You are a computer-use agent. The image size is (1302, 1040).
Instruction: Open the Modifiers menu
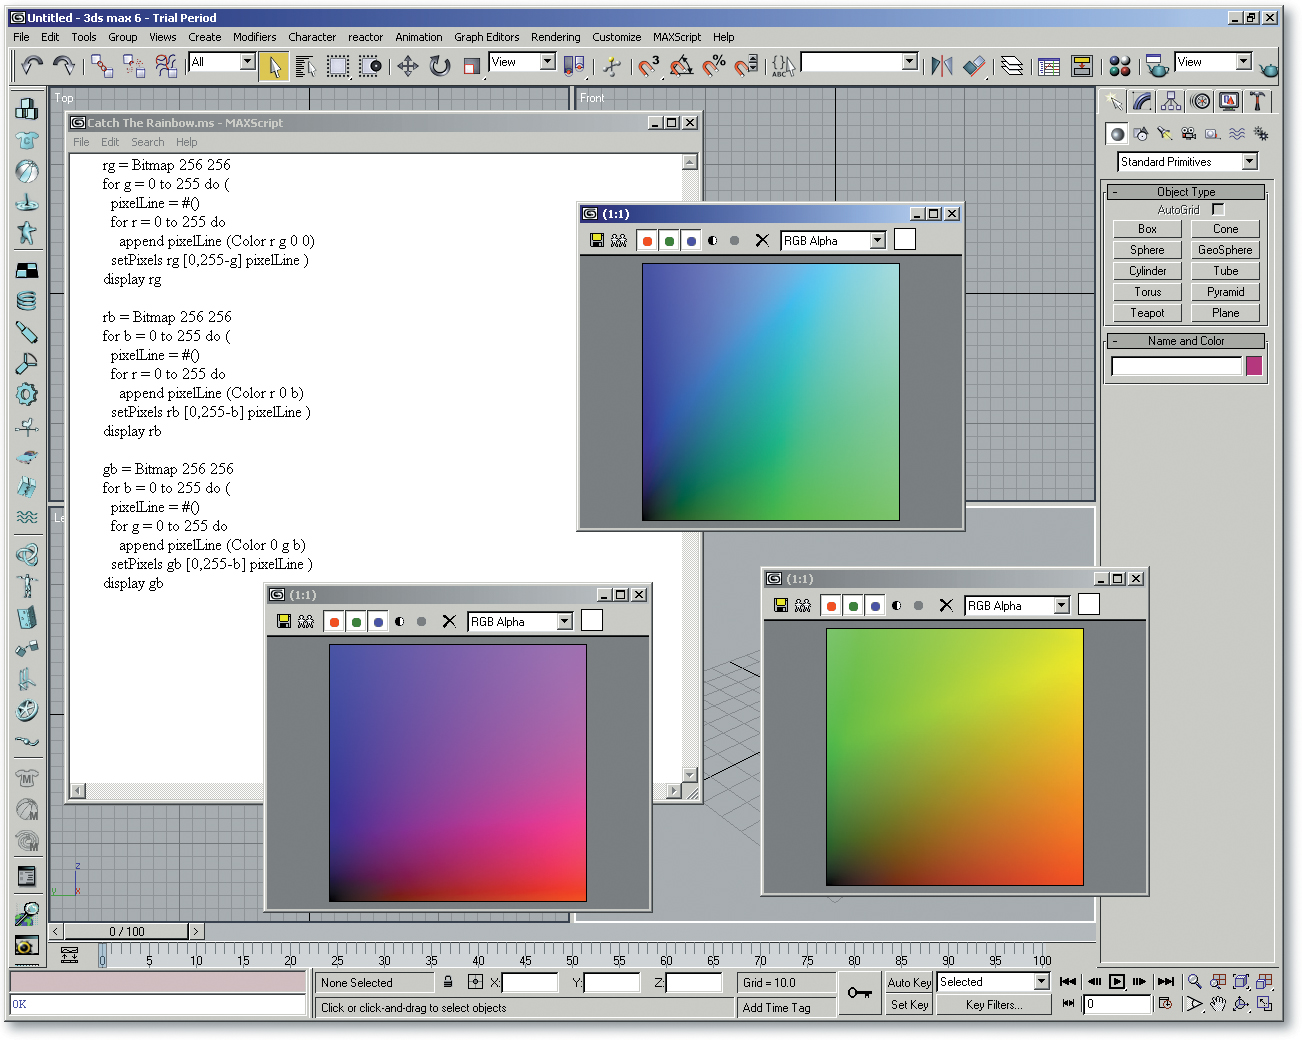254,37
